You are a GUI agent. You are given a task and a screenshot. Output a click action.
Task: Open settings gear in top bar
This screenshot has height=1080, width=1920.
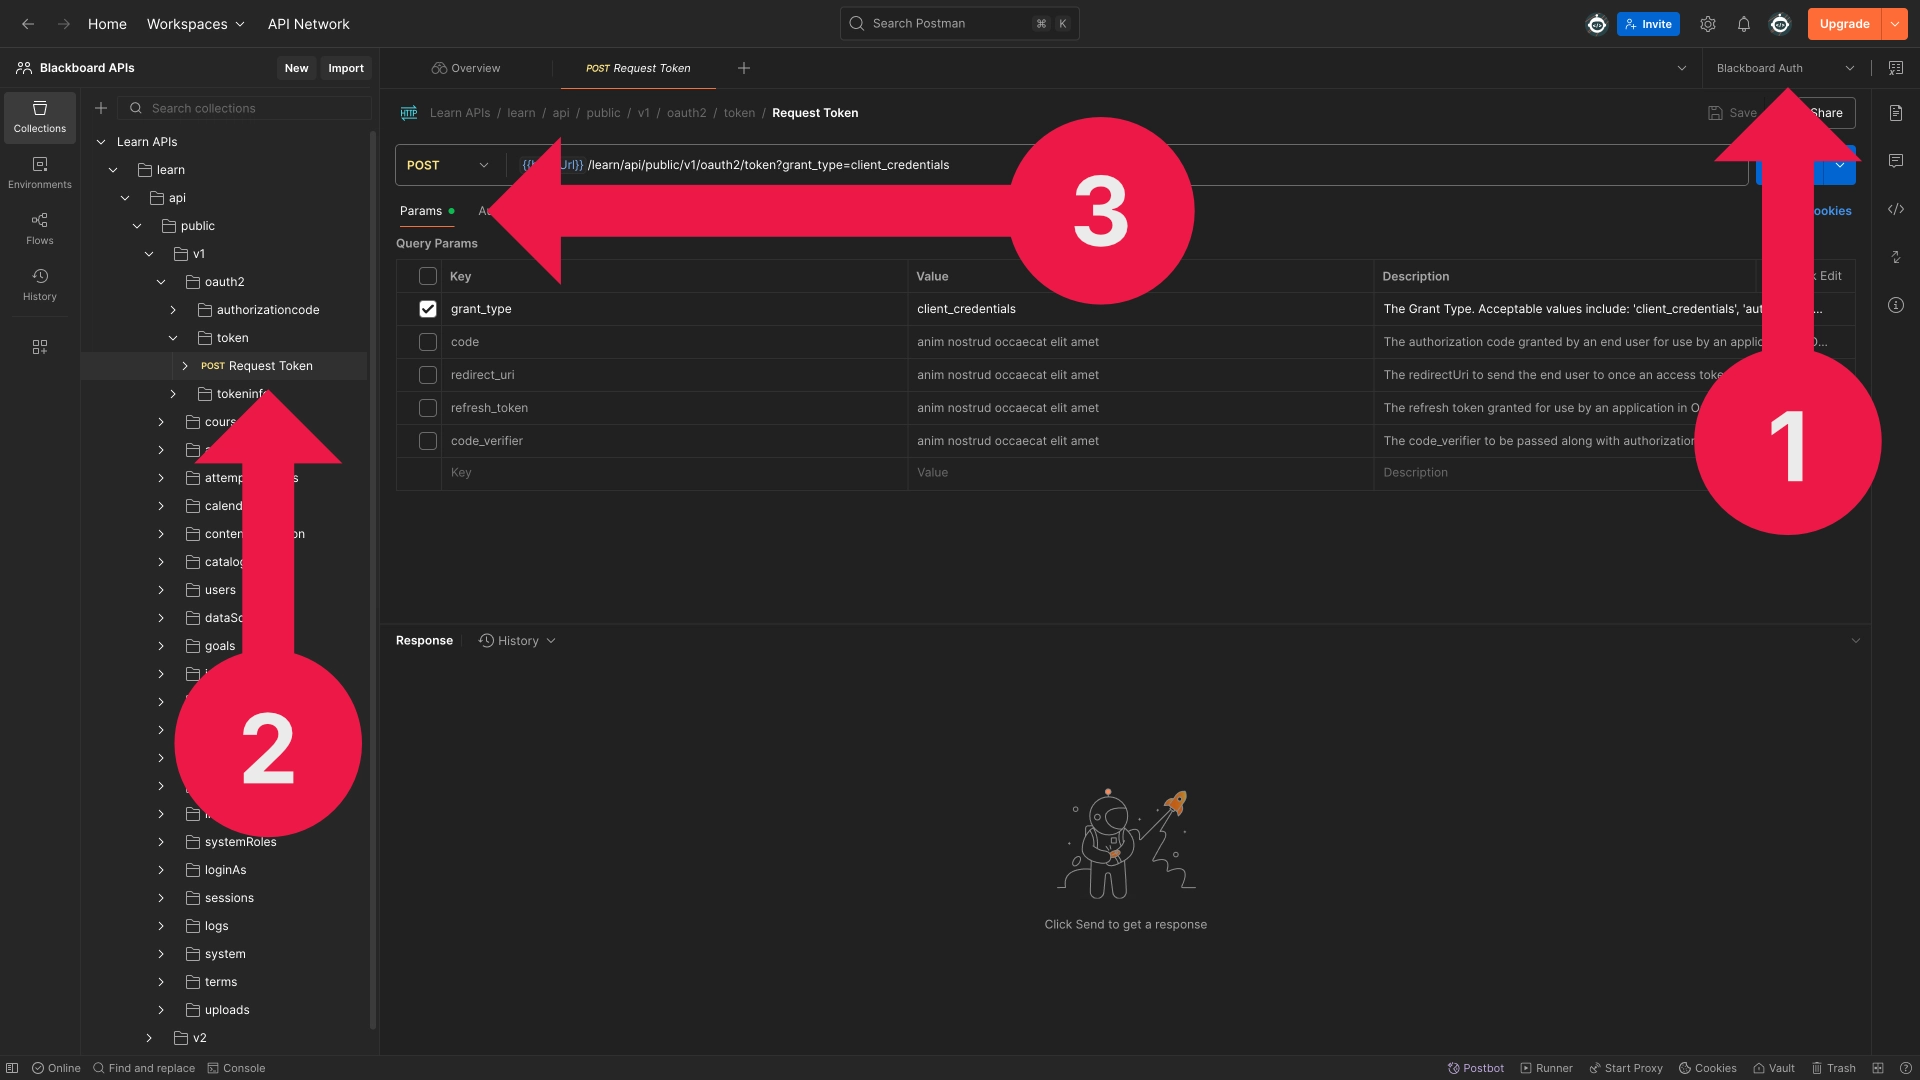[x=1708, y=24]
